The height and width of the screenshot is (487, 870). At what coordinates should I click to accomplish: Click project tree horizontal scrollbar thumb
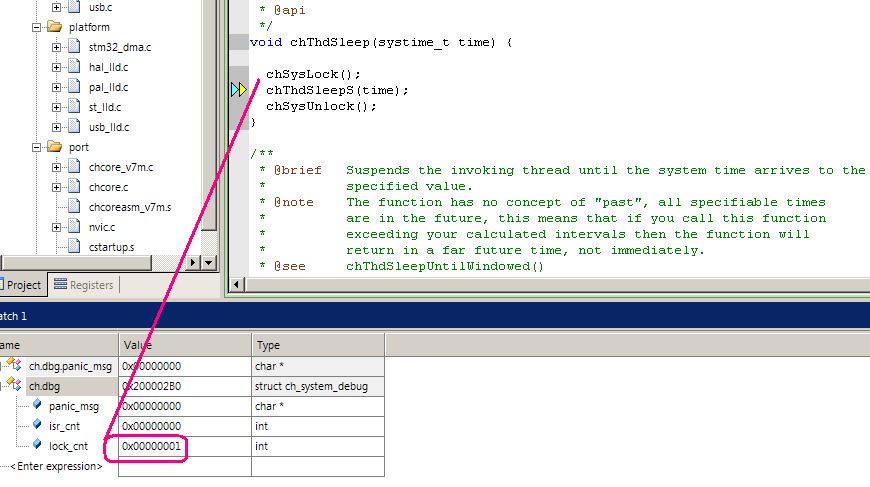pyautogui.click(x=75, y=263)
